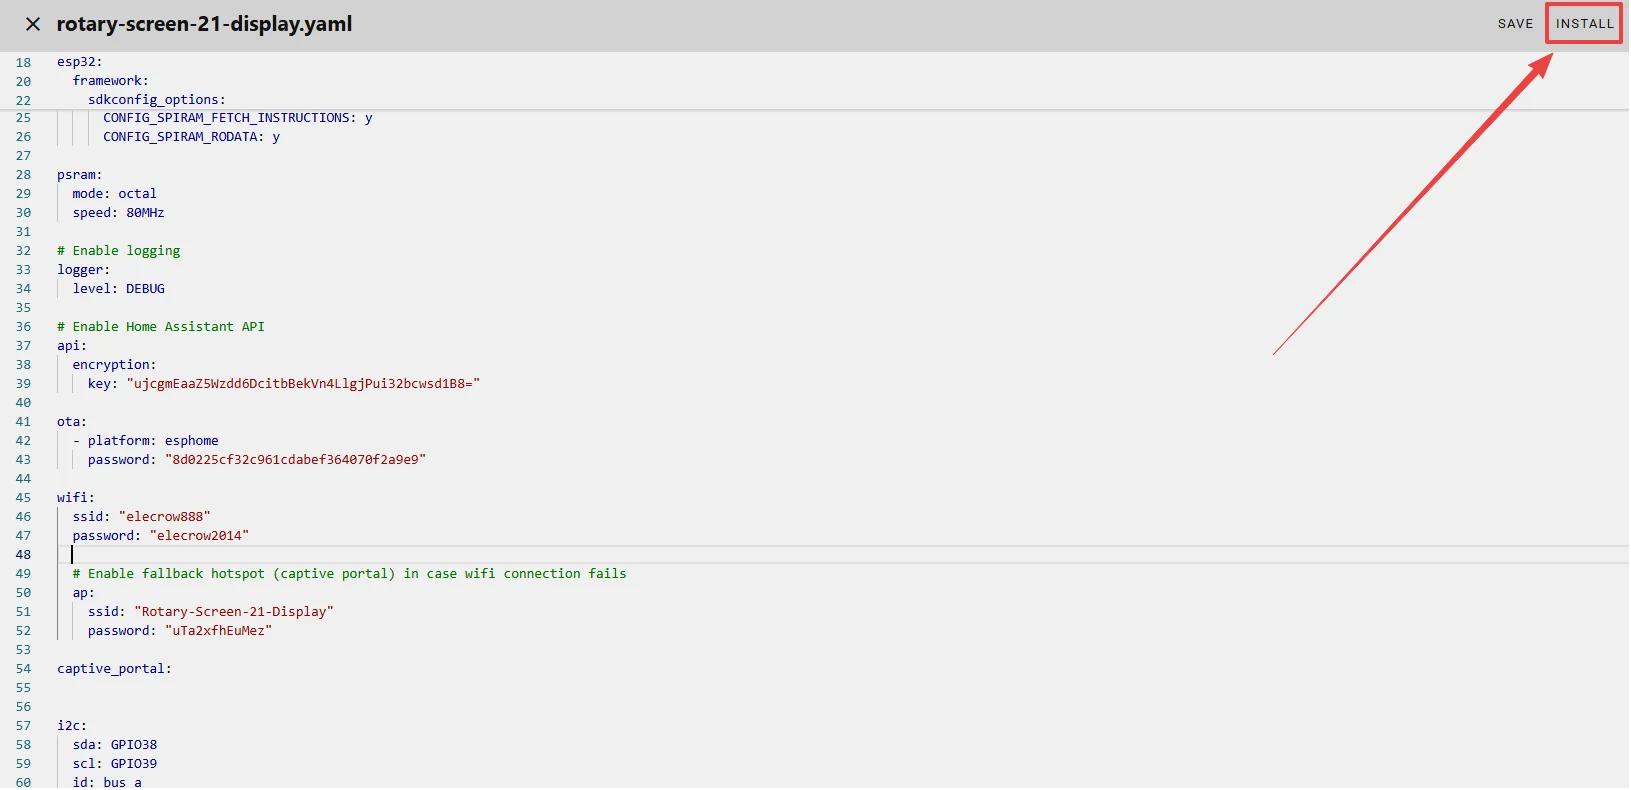The height and width of the screenshot is (790, 1631).
Task: Close the YAML editor with the X icon
Action: coord(33,24)
